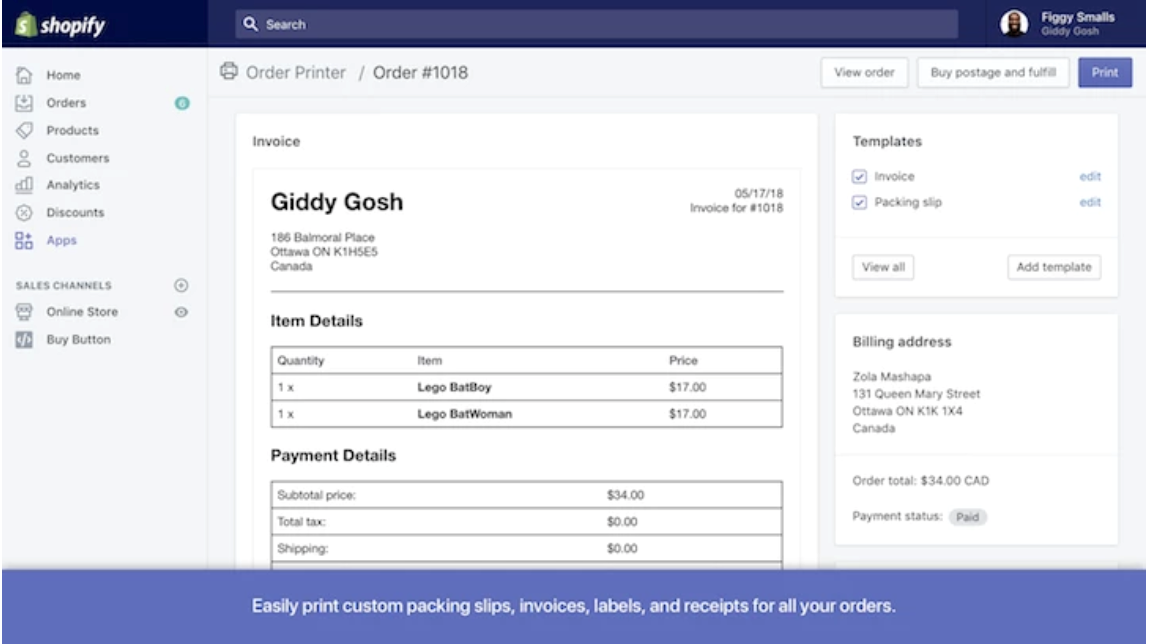The height and width of the screenshot is (644, 1150).
Task: Click the Products tag icon
Action: point(25,130)
